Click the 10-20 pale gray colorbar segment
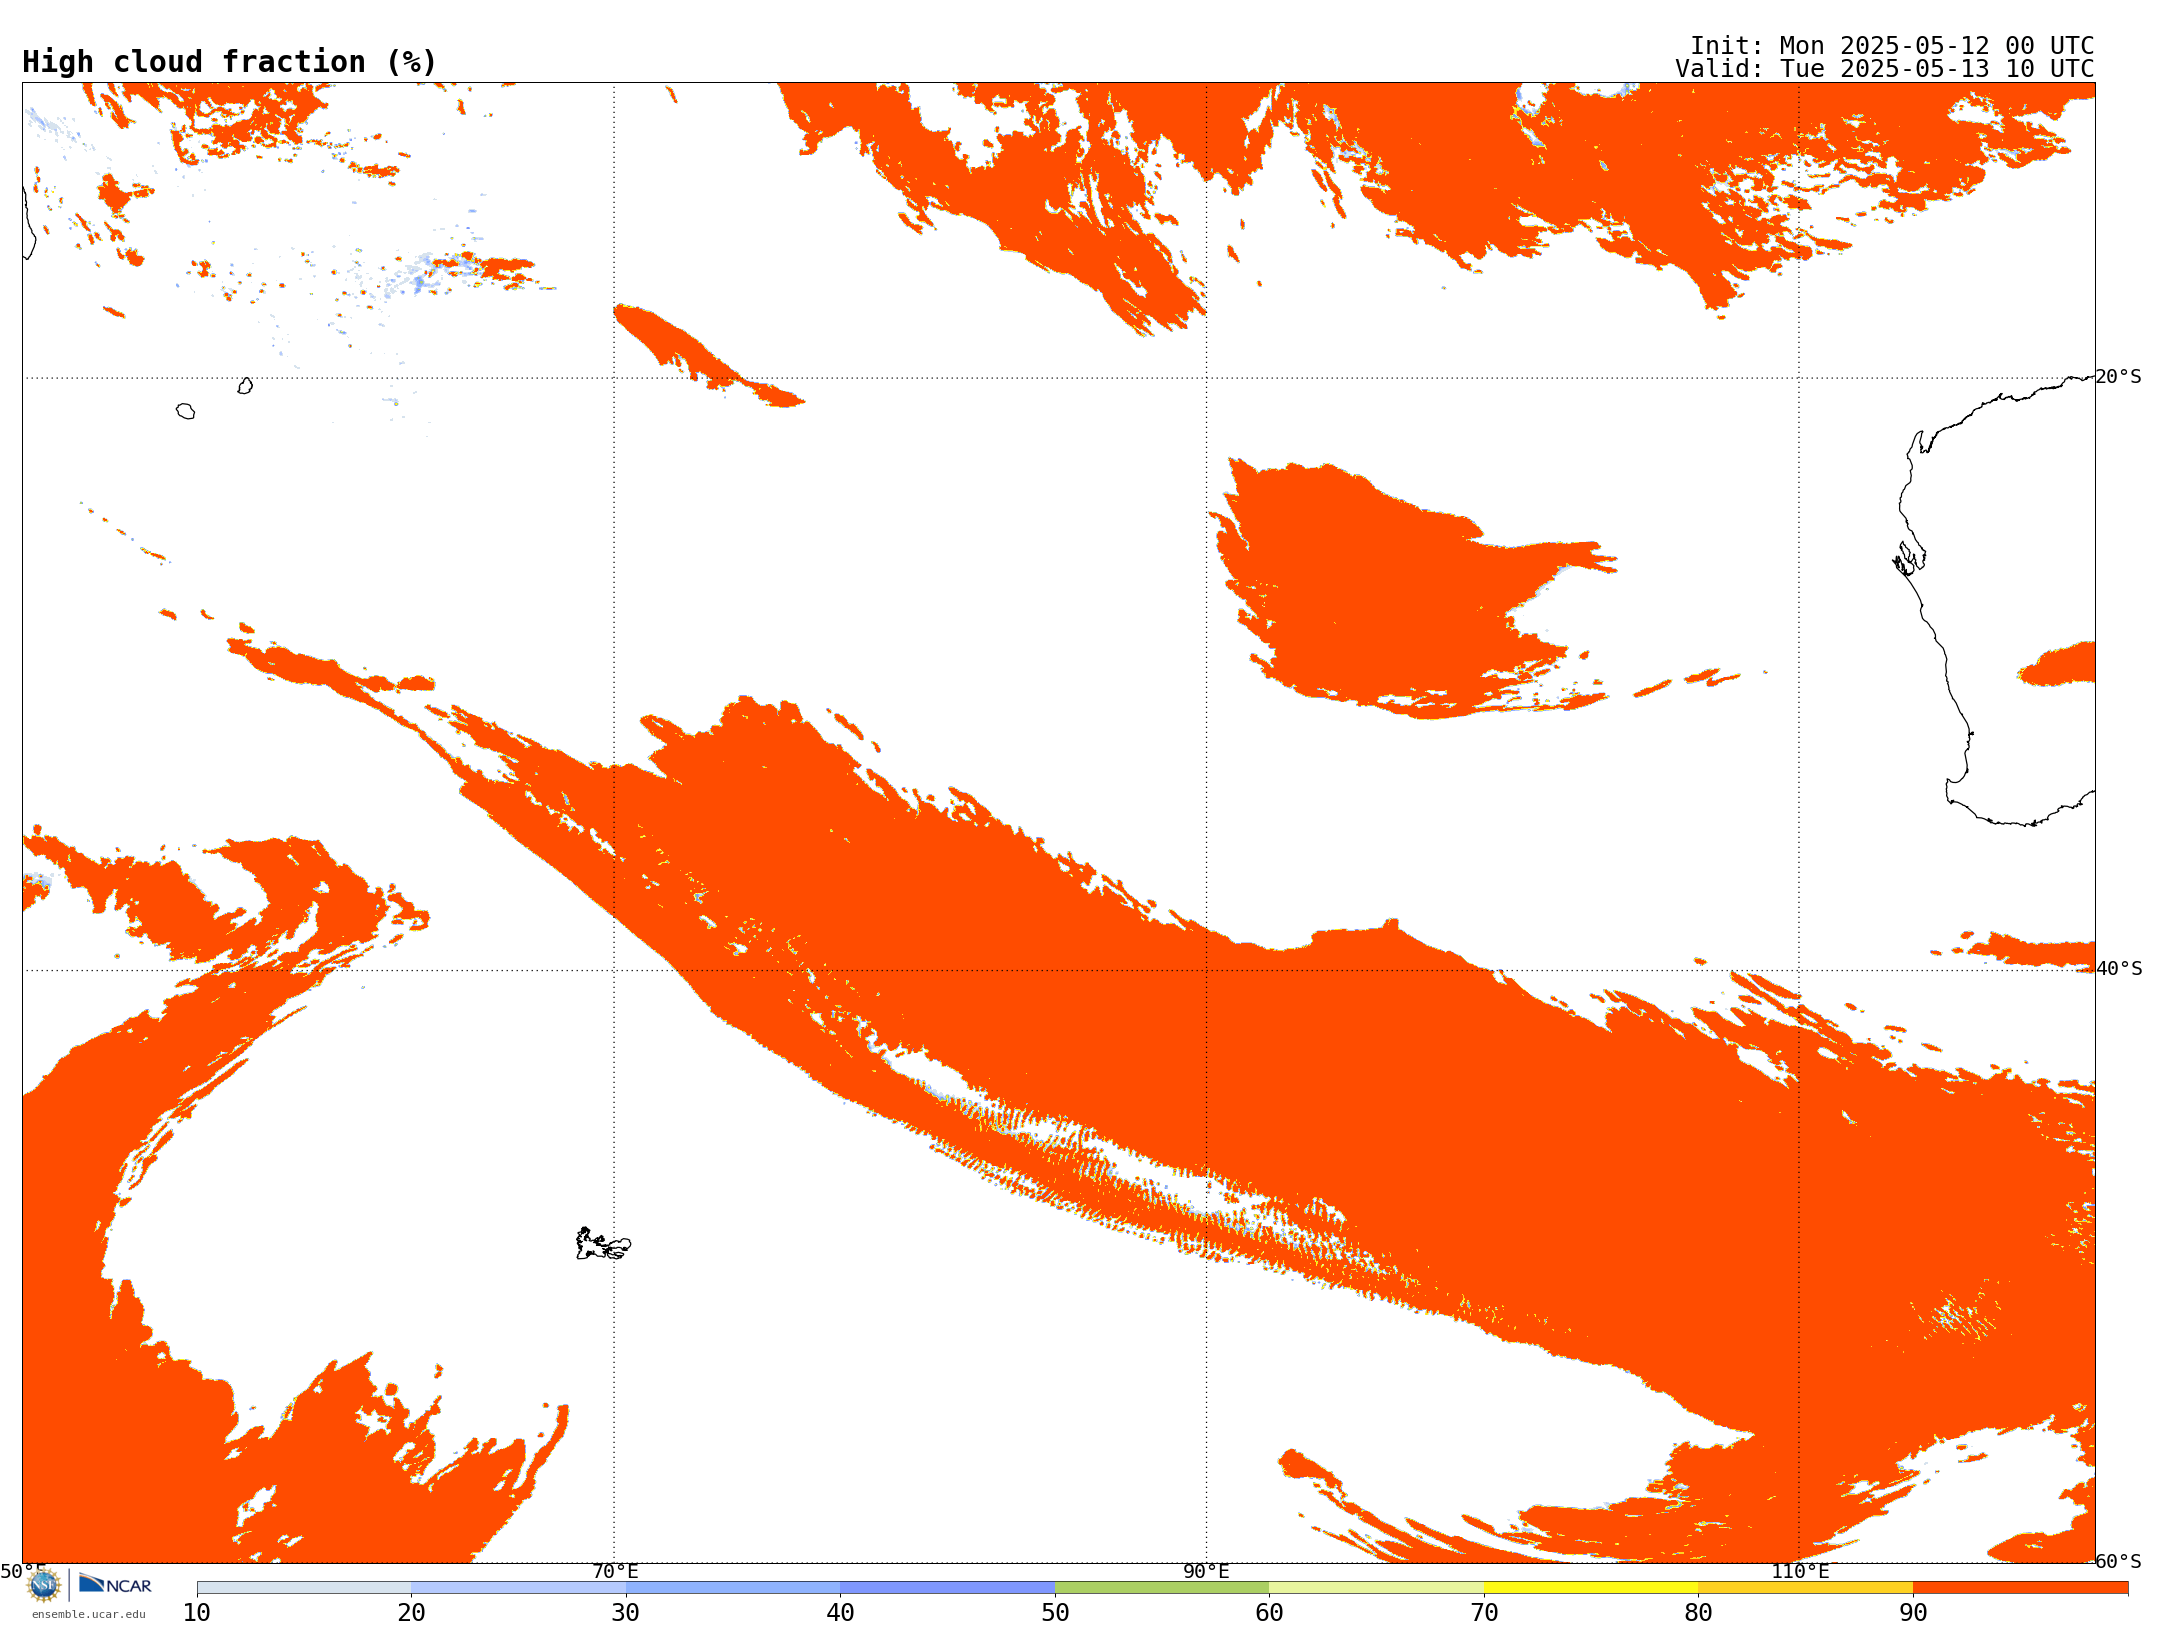The width and height of the screenshot is (2160, 1626). pos(304,1588)
